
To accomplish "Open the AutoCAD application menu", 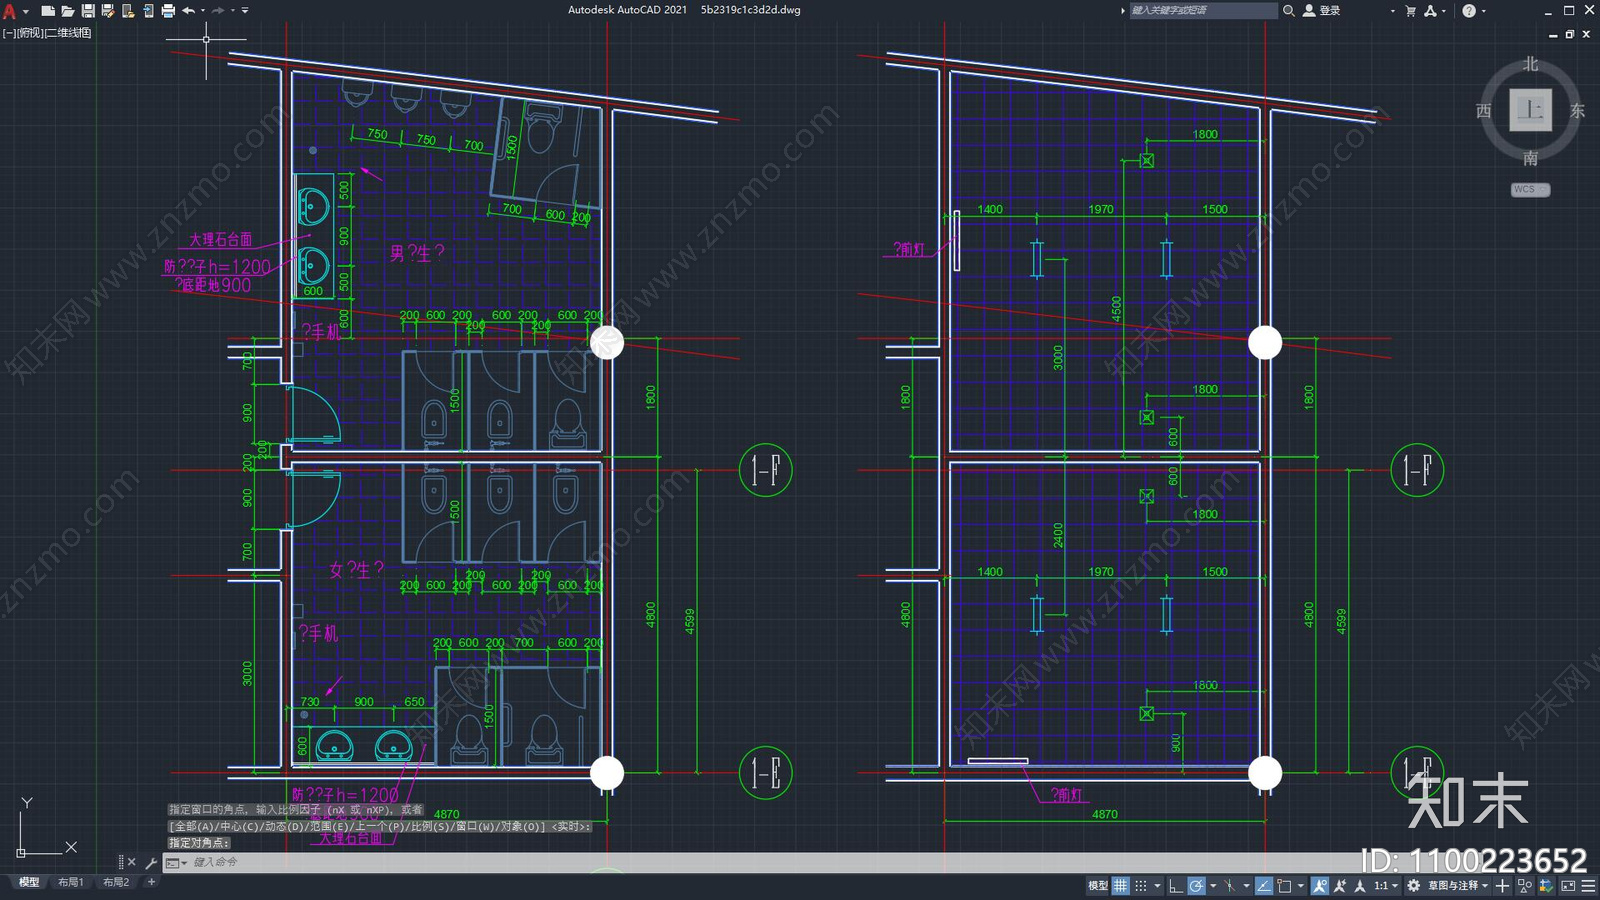I will (10, 11).
